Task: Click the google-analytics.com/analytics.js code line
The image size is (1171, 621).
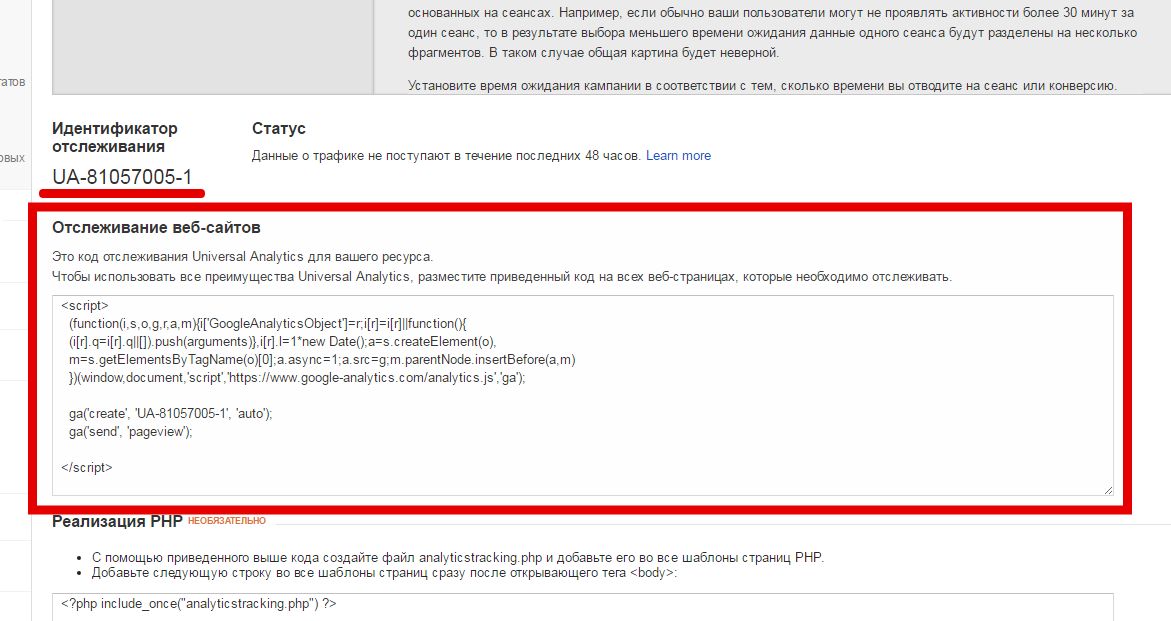Action: point(297,378)
